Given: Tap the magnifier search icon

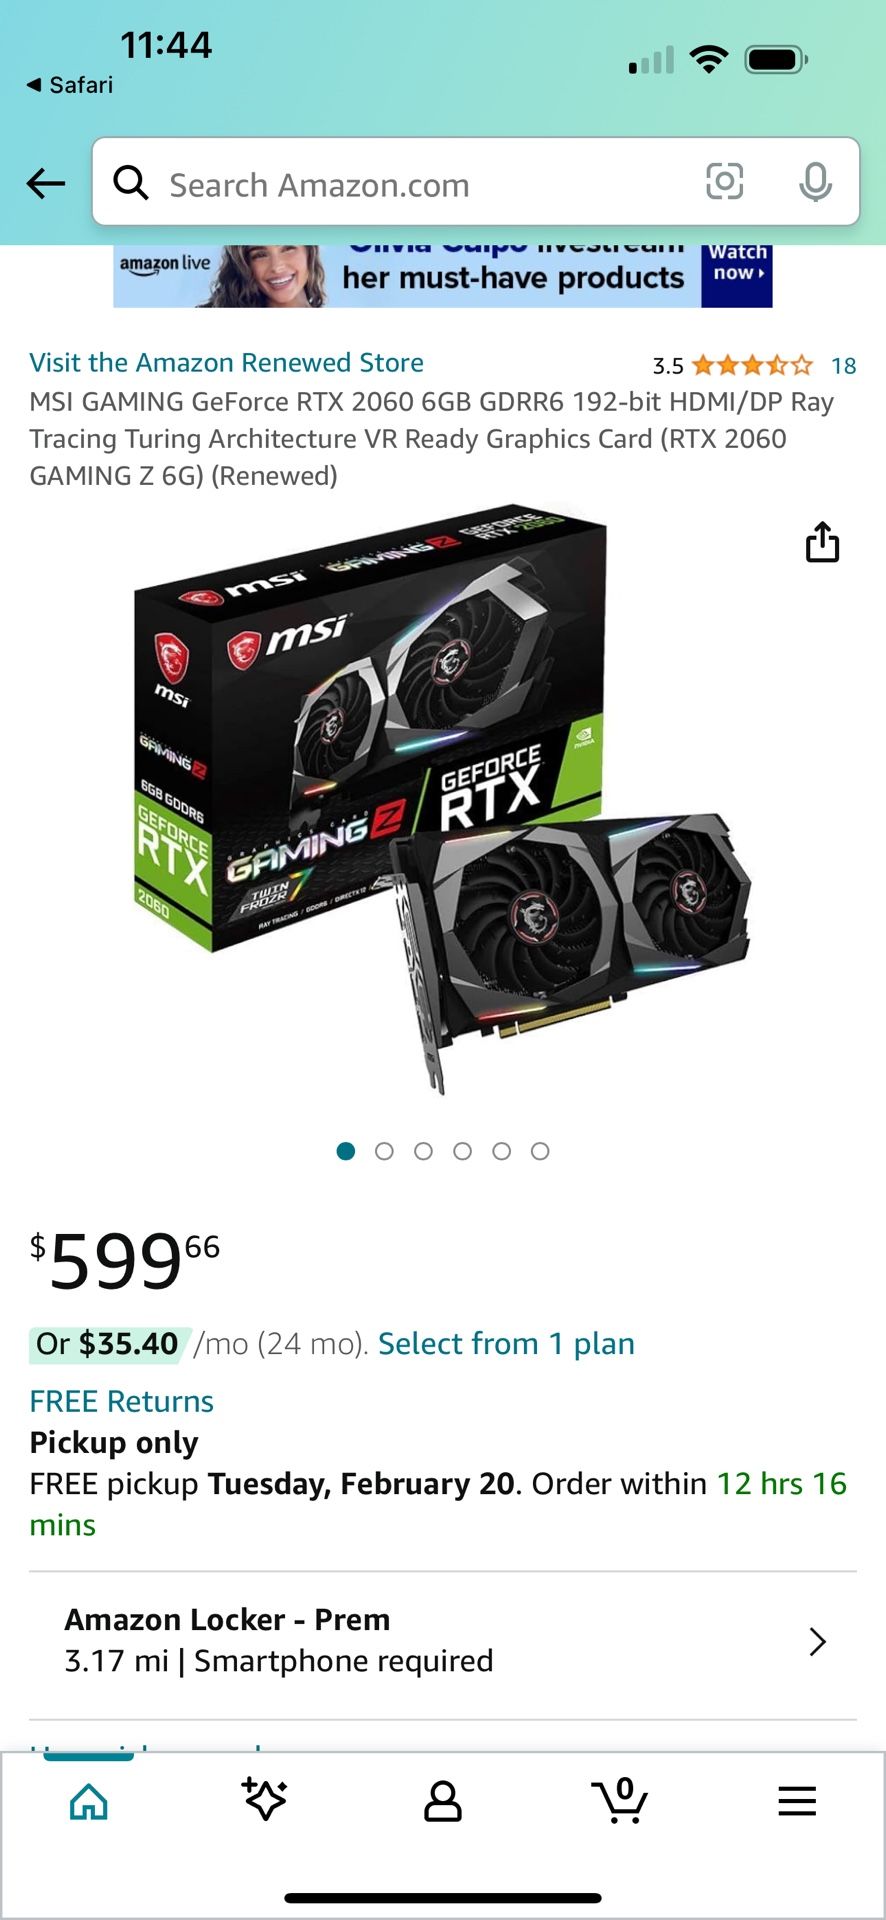Looking at the screenshot, I should 130,183.
